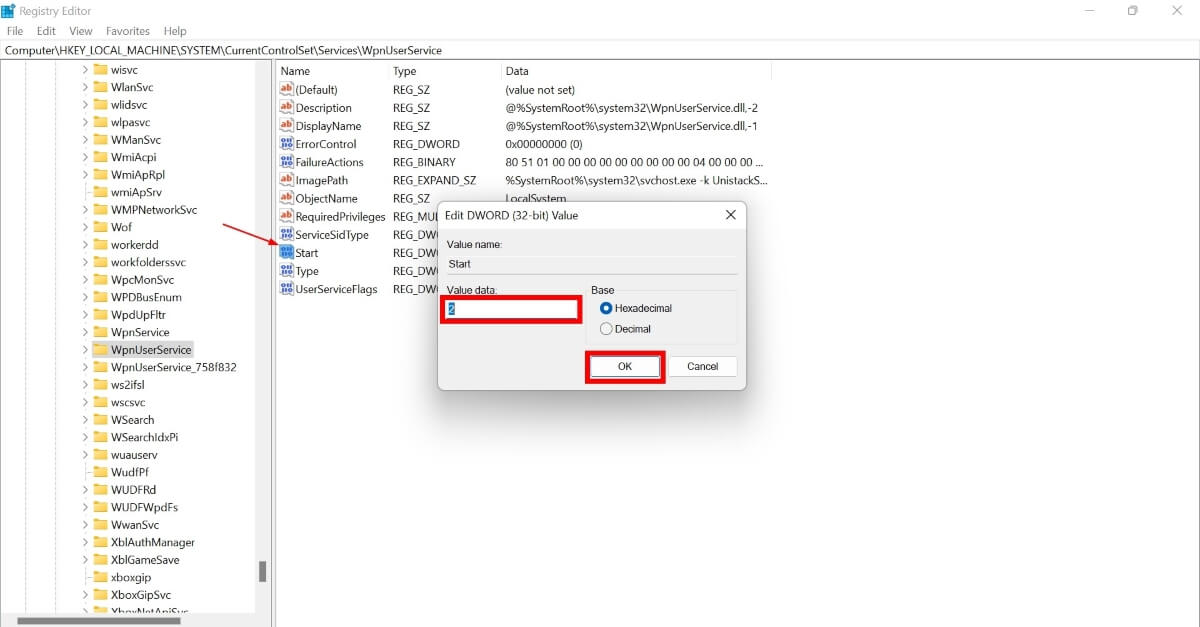Expand the WlanSvc service key

click(87, 87)
